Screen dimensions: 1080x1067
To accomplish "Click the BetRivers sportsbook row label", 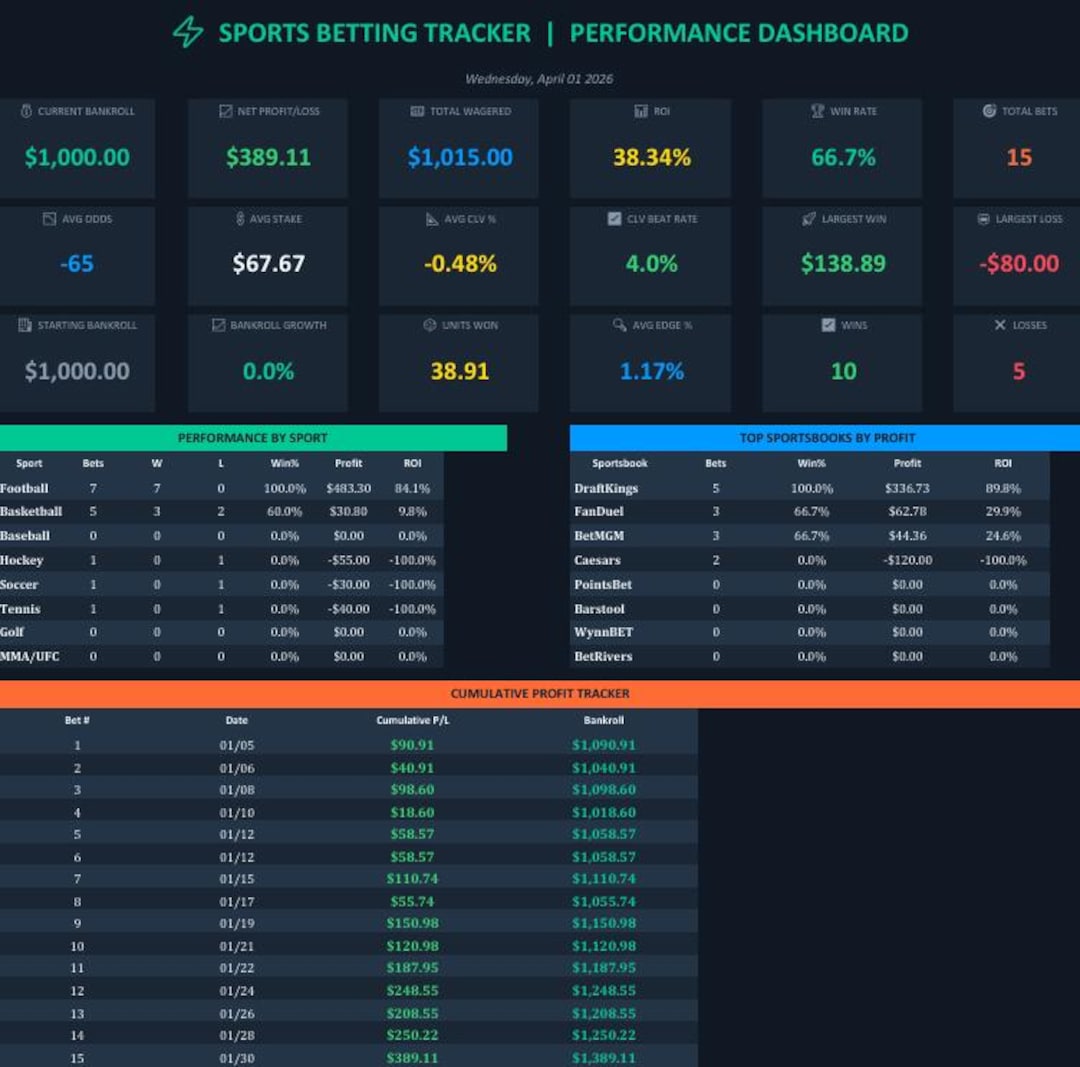I will [x=603, y=656].
